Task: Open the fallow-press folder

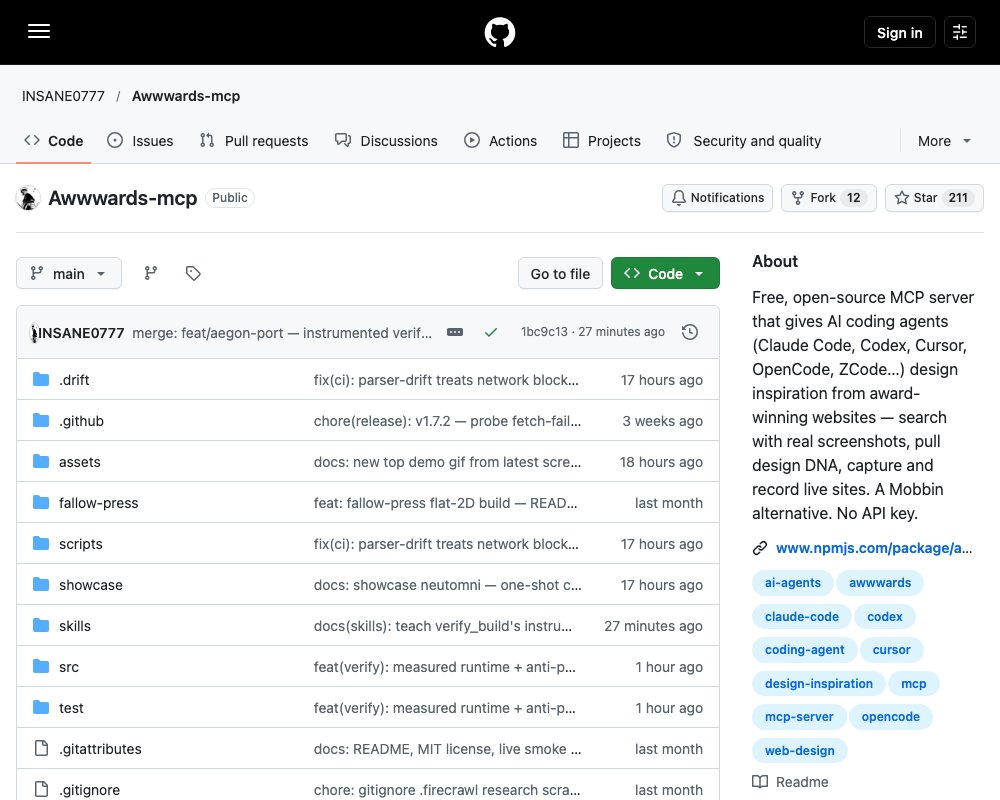Action: click(99, 503)
